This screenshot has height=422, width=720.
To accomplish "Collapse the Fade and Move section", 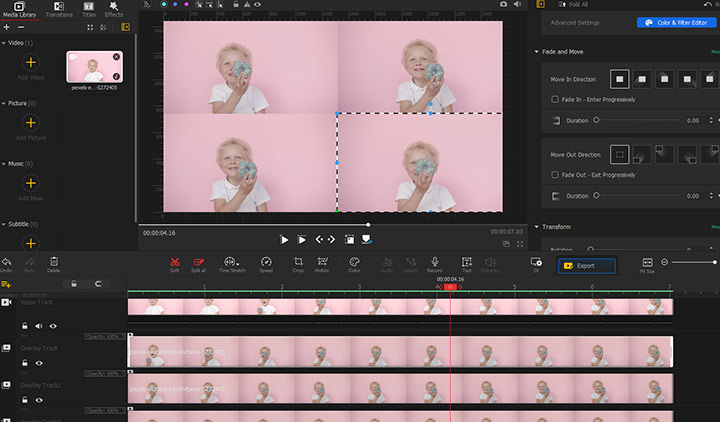I will click(x=536, y=51).
